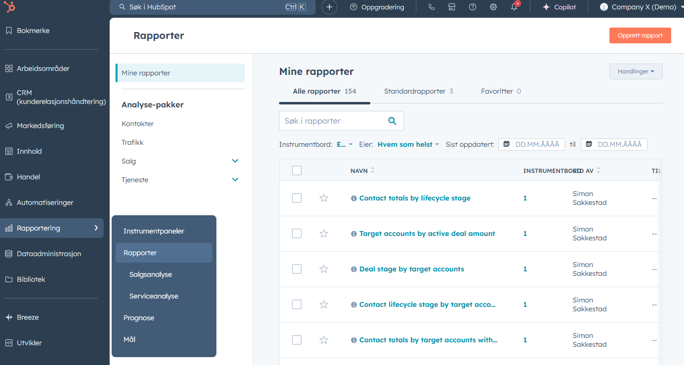Open Prognose in the flyout menu
Image resolution: width=684 pixels, height=365 pixels.
pyautogui.click(x=164, y=318)
